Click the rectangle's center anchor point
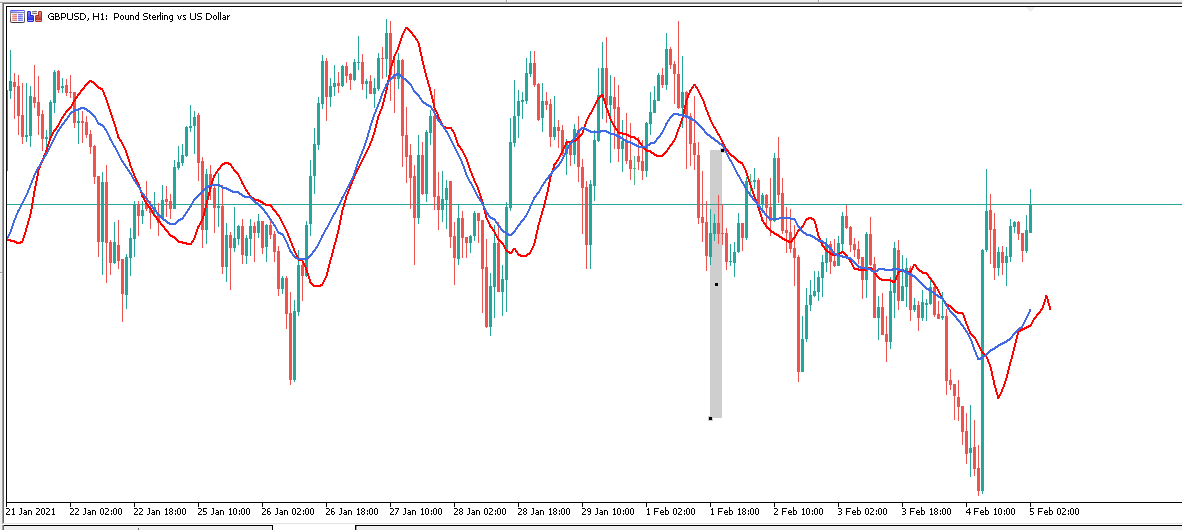This screenshot has width=1182, height=530. [716, 284]
